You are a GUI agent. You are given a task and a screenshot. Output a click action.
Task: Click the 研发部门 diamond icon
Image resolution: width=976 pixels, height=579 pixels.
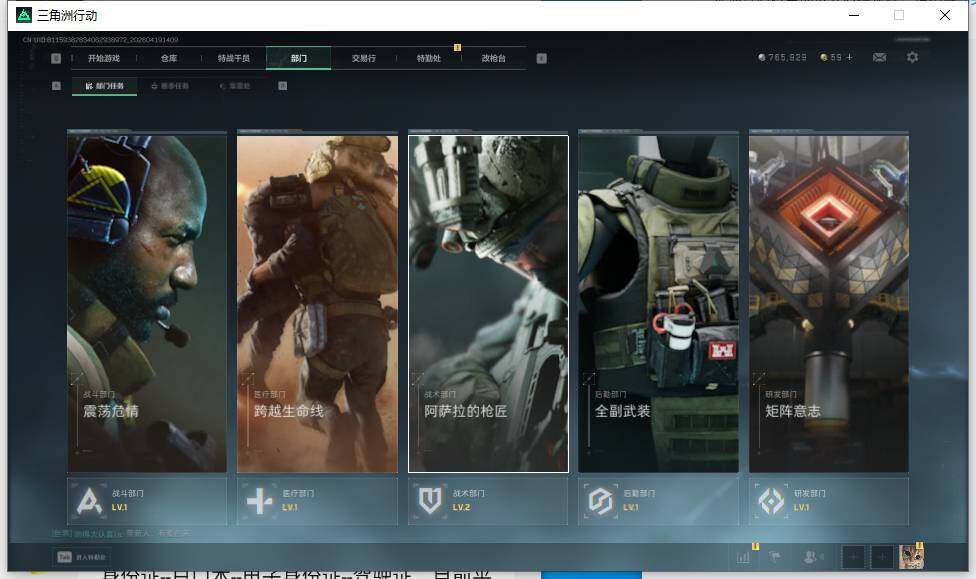coord(771,501)
